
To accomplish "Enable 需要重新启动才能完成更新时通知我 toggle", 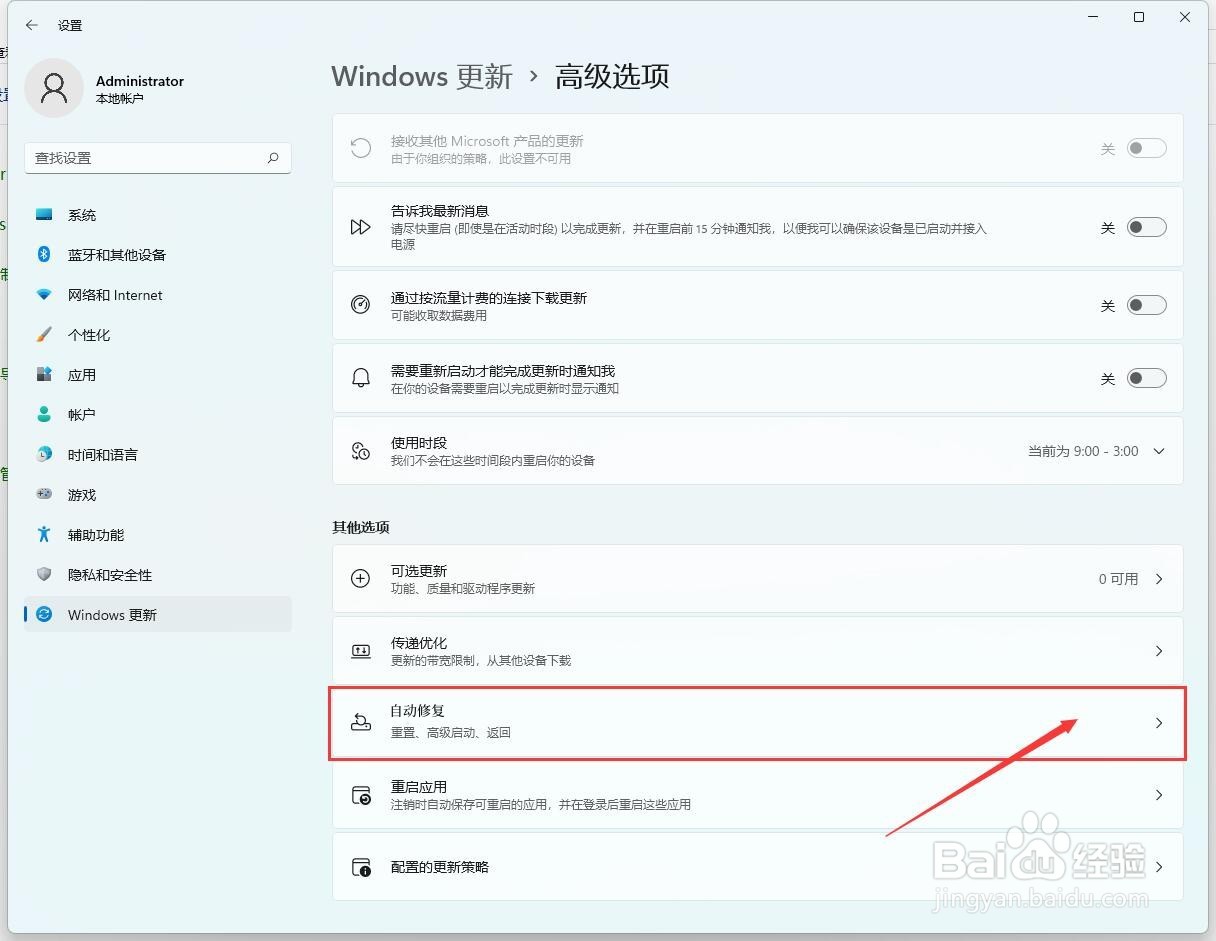I will click(x=1147, y=378).
